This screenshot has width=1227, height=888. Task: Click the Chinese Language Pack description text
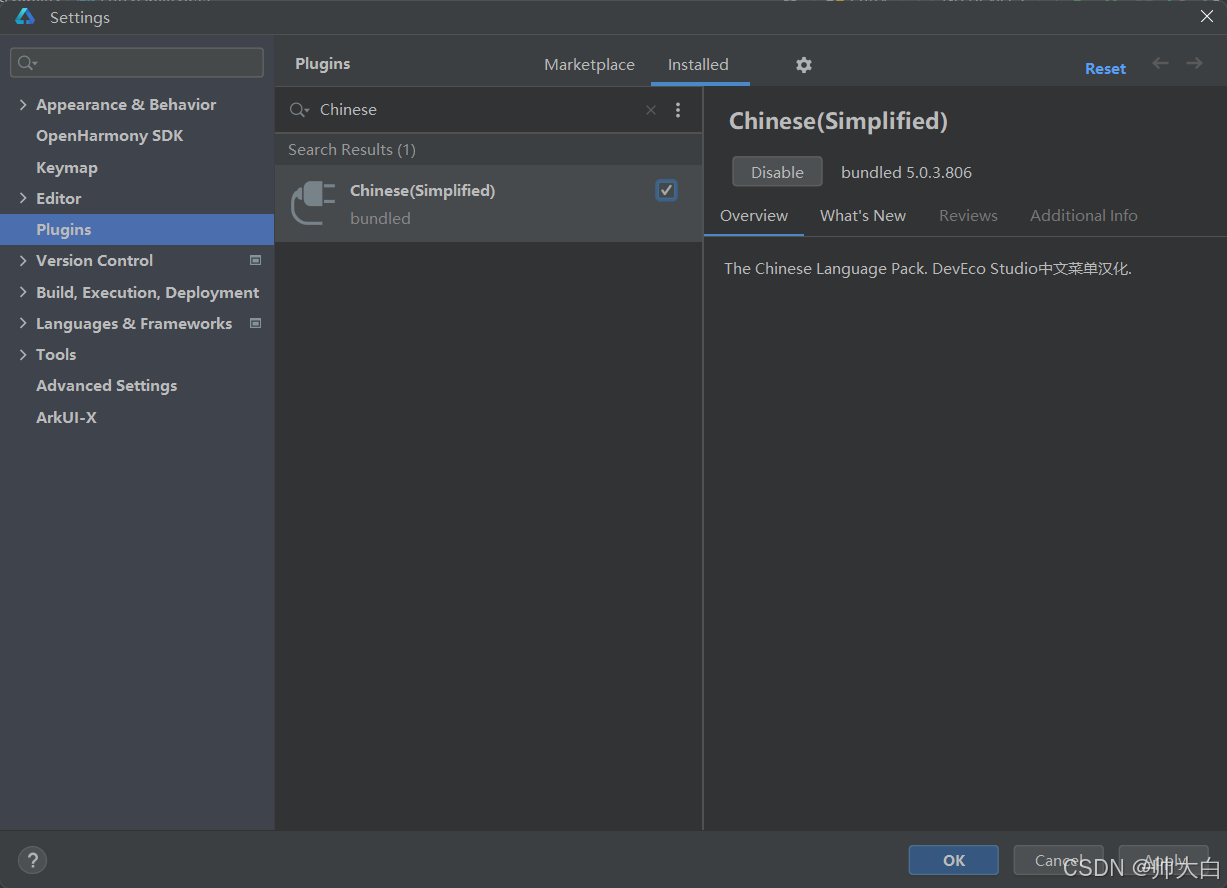(928, 269)
